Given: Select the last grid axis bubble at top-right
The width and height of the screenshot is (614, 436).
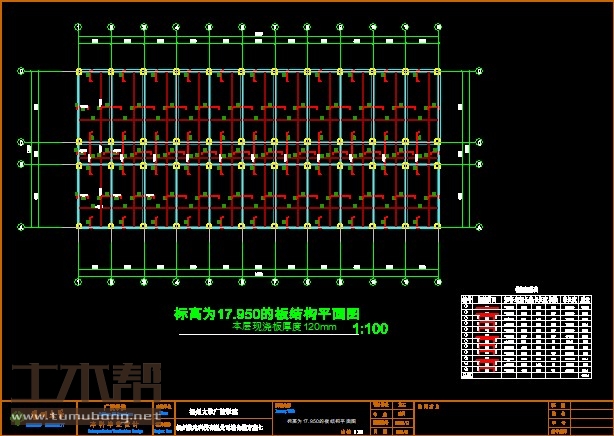Looking at the screenshot, I should (436, 27).
